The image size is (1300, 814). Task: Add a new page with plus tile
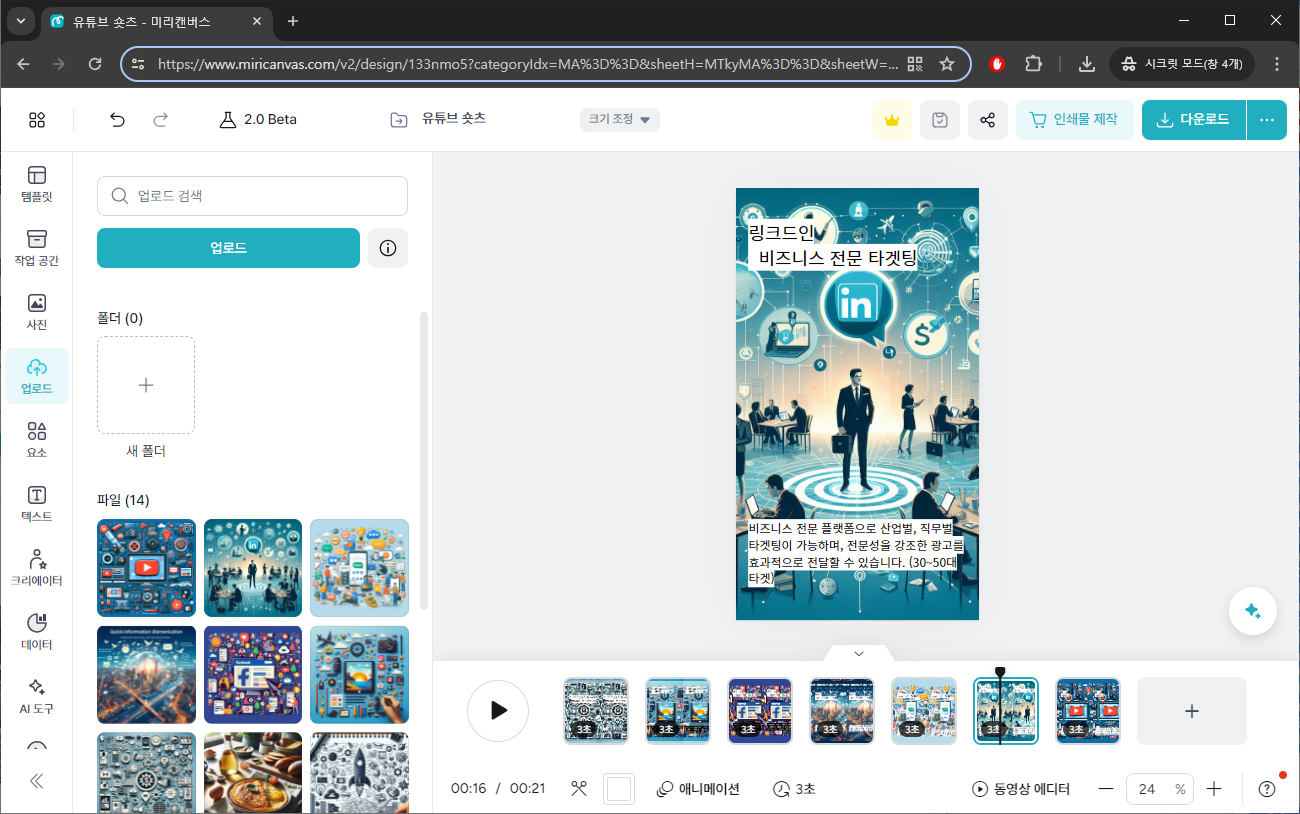pos(1192,711)
